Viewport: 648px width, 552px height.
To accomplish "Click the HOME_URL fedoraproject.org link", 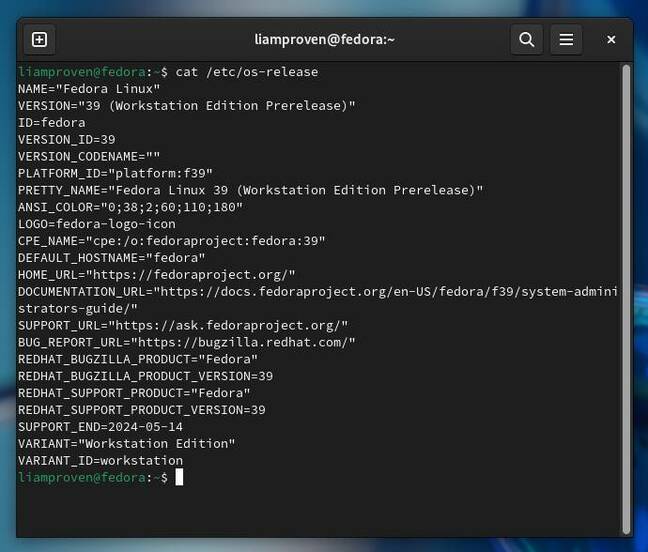I will (x=190, y=275).
